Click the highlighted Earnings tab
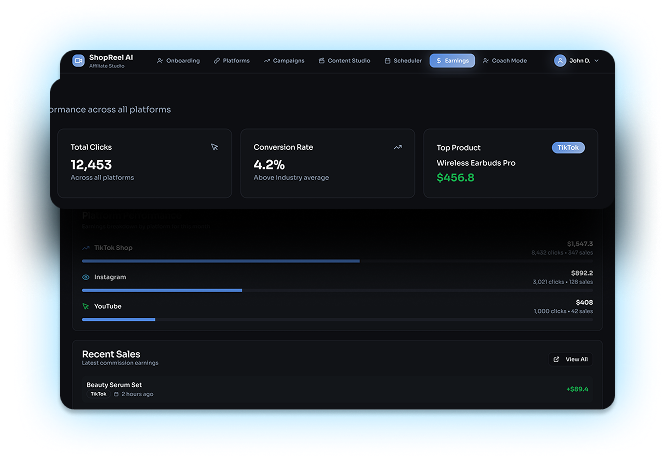Screen dimensions: 665x460 point(453,61)
